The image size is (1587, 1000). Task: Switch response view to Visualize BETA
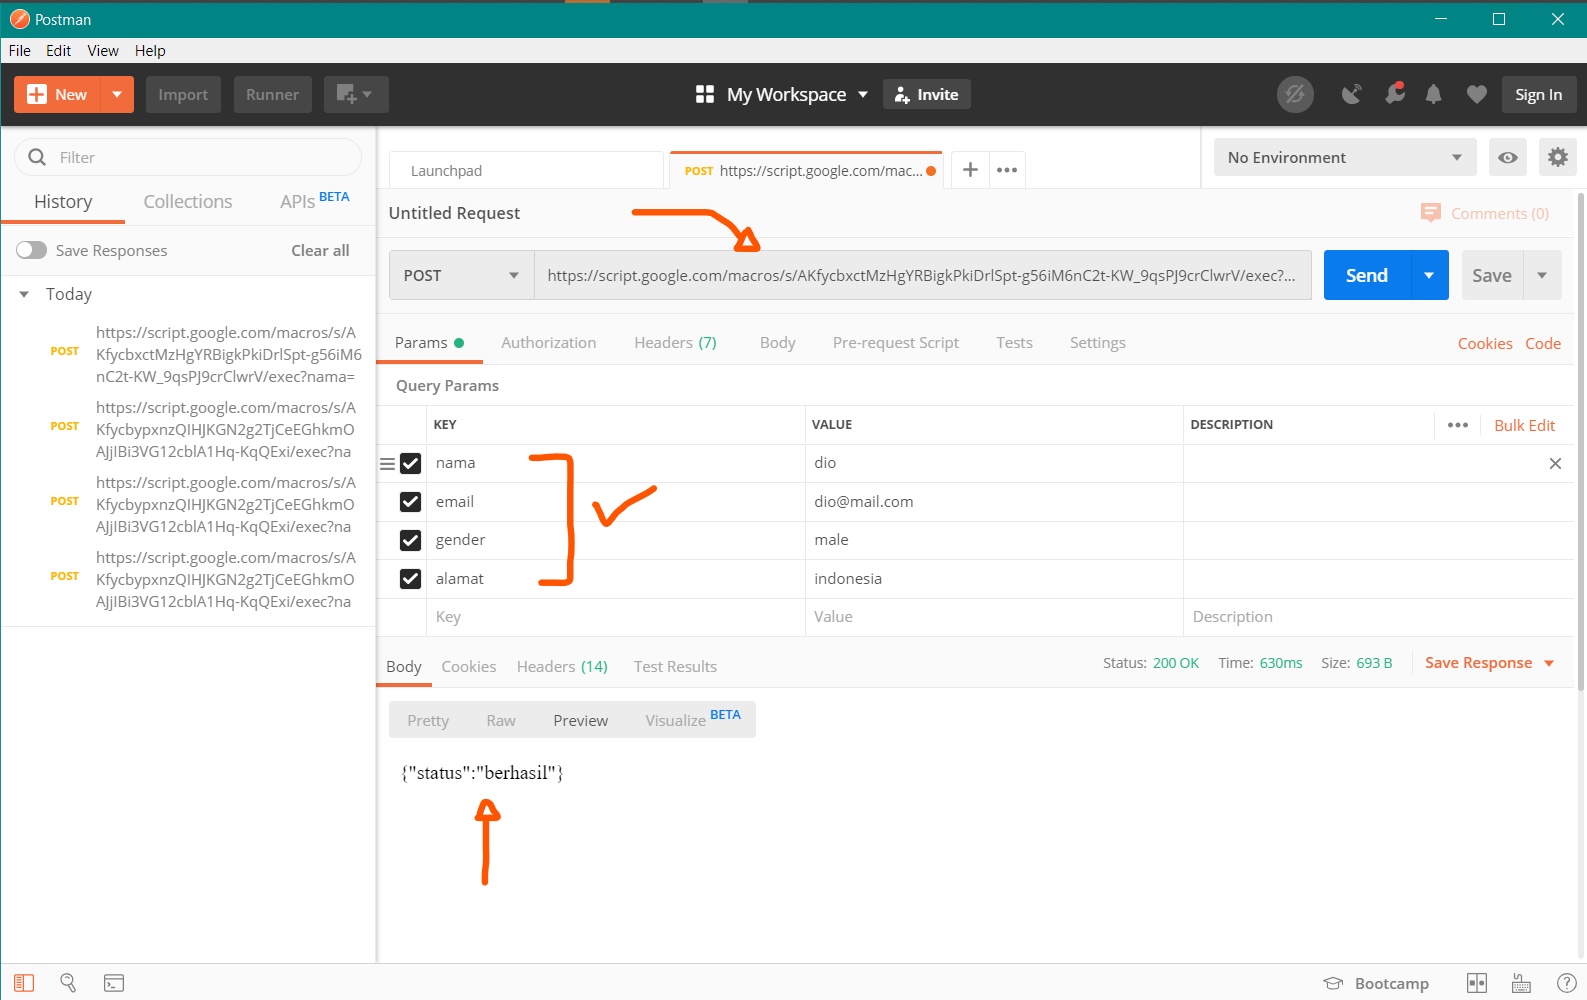tap(693, 719)
